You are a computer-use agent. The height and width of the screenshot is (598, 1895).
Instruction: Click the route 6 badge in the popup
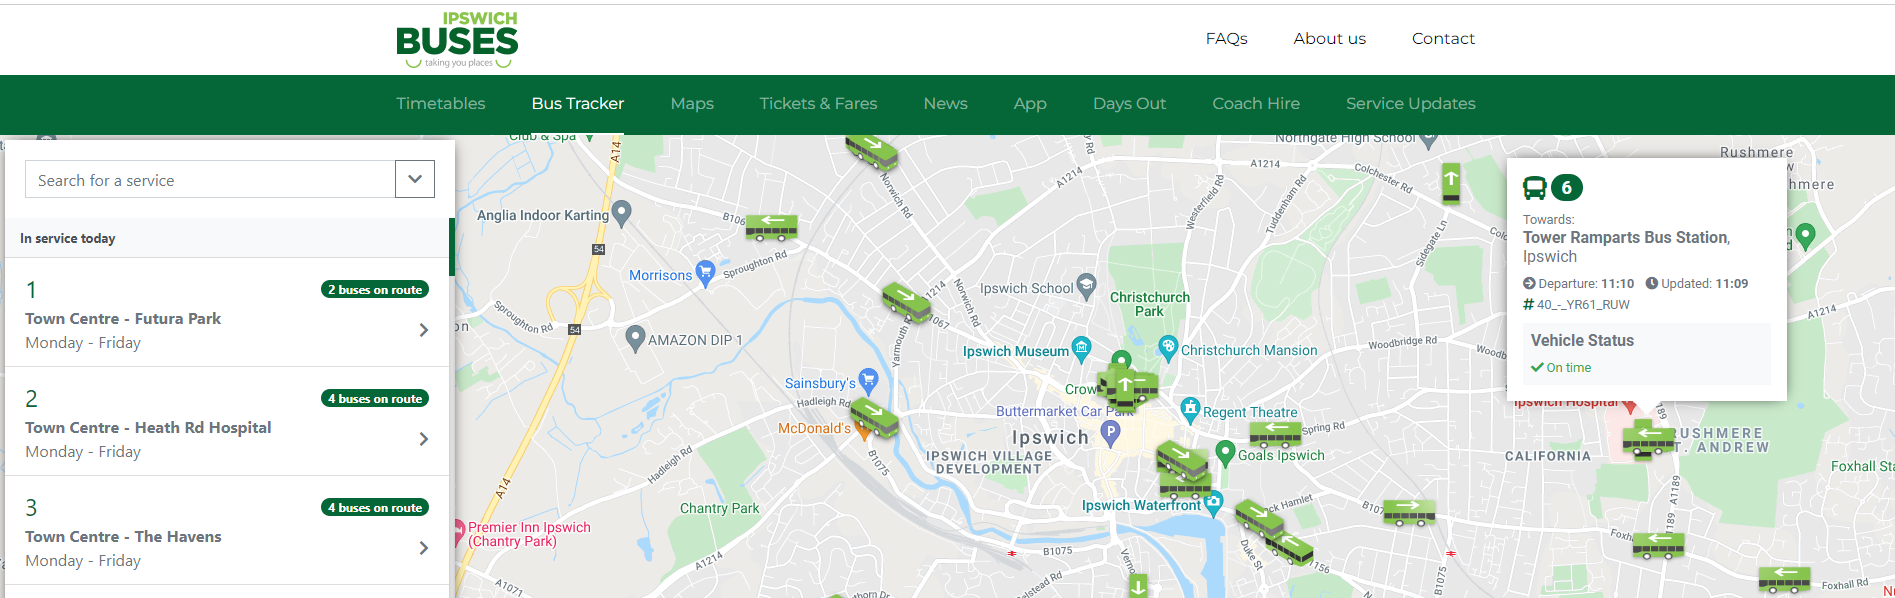1566,187
